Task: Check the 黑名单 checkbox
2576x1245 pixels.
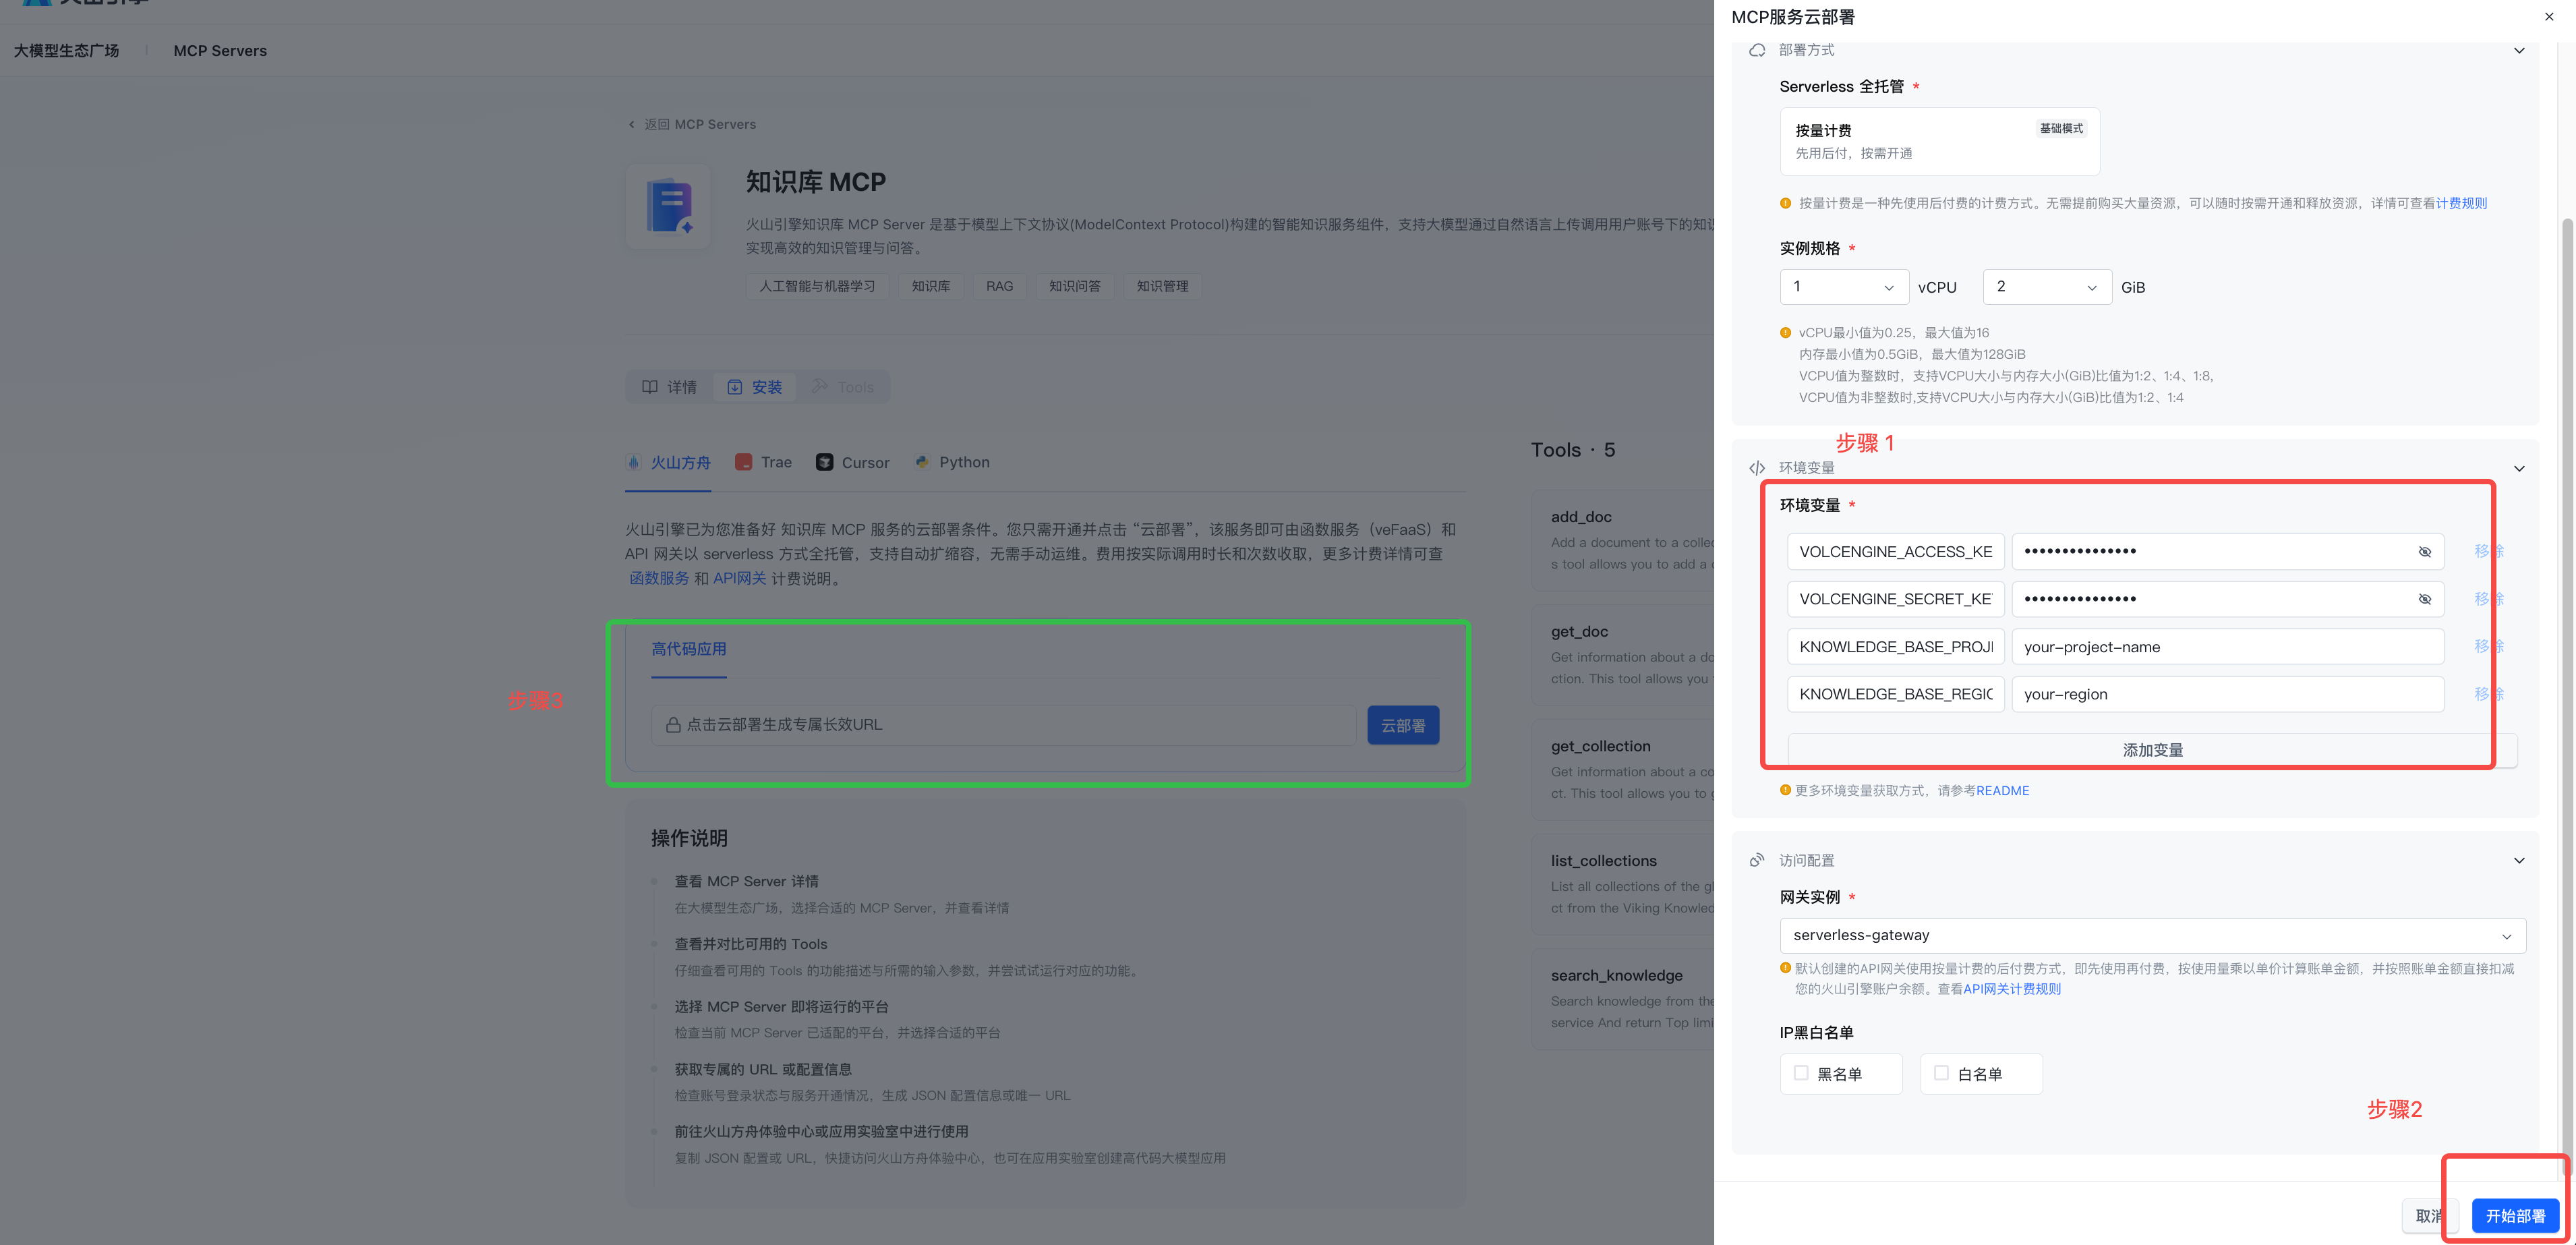Action: 1801,1073
